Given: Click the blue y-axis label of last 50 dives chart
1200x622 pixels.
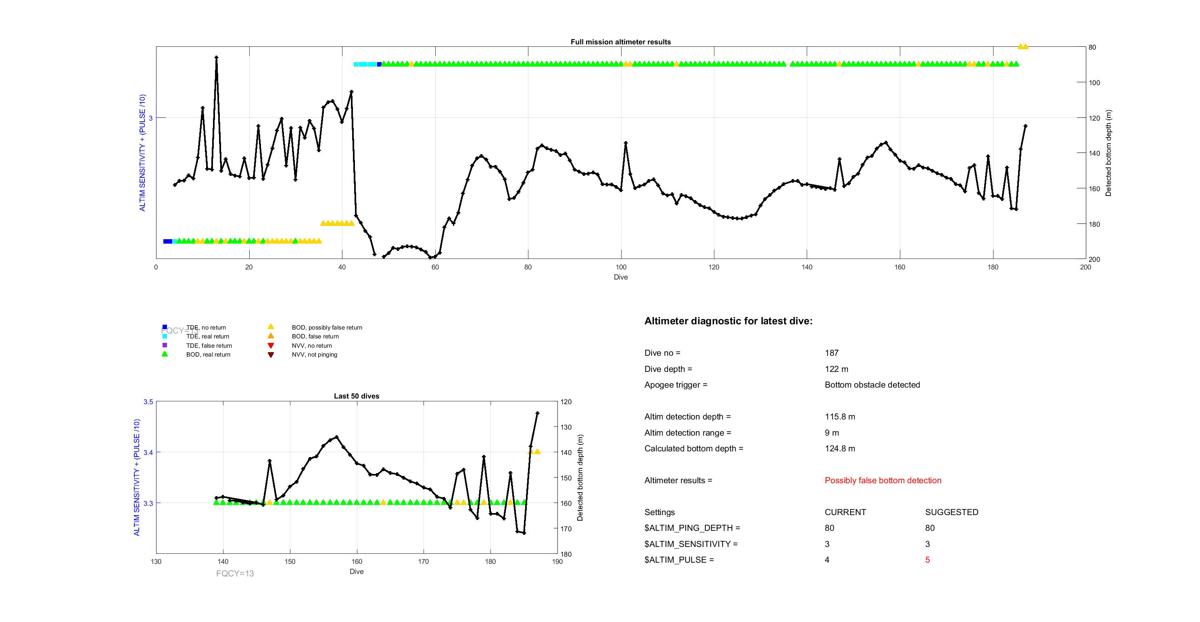Looking at the screenshot, I should 137,478.
